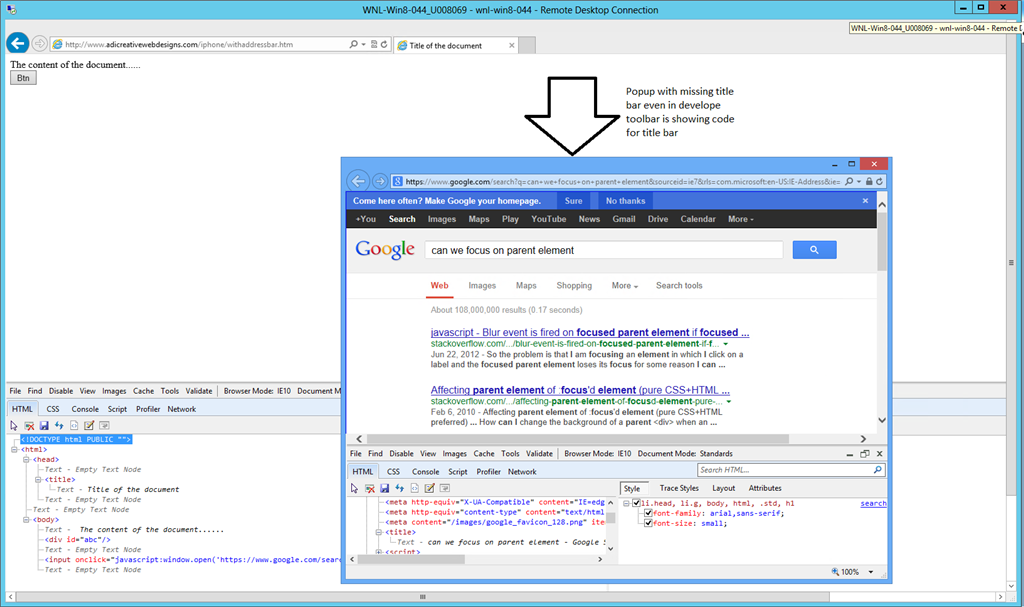
Task: Click the Search HTML magnifier icon
Action: [x=878, y=470]
